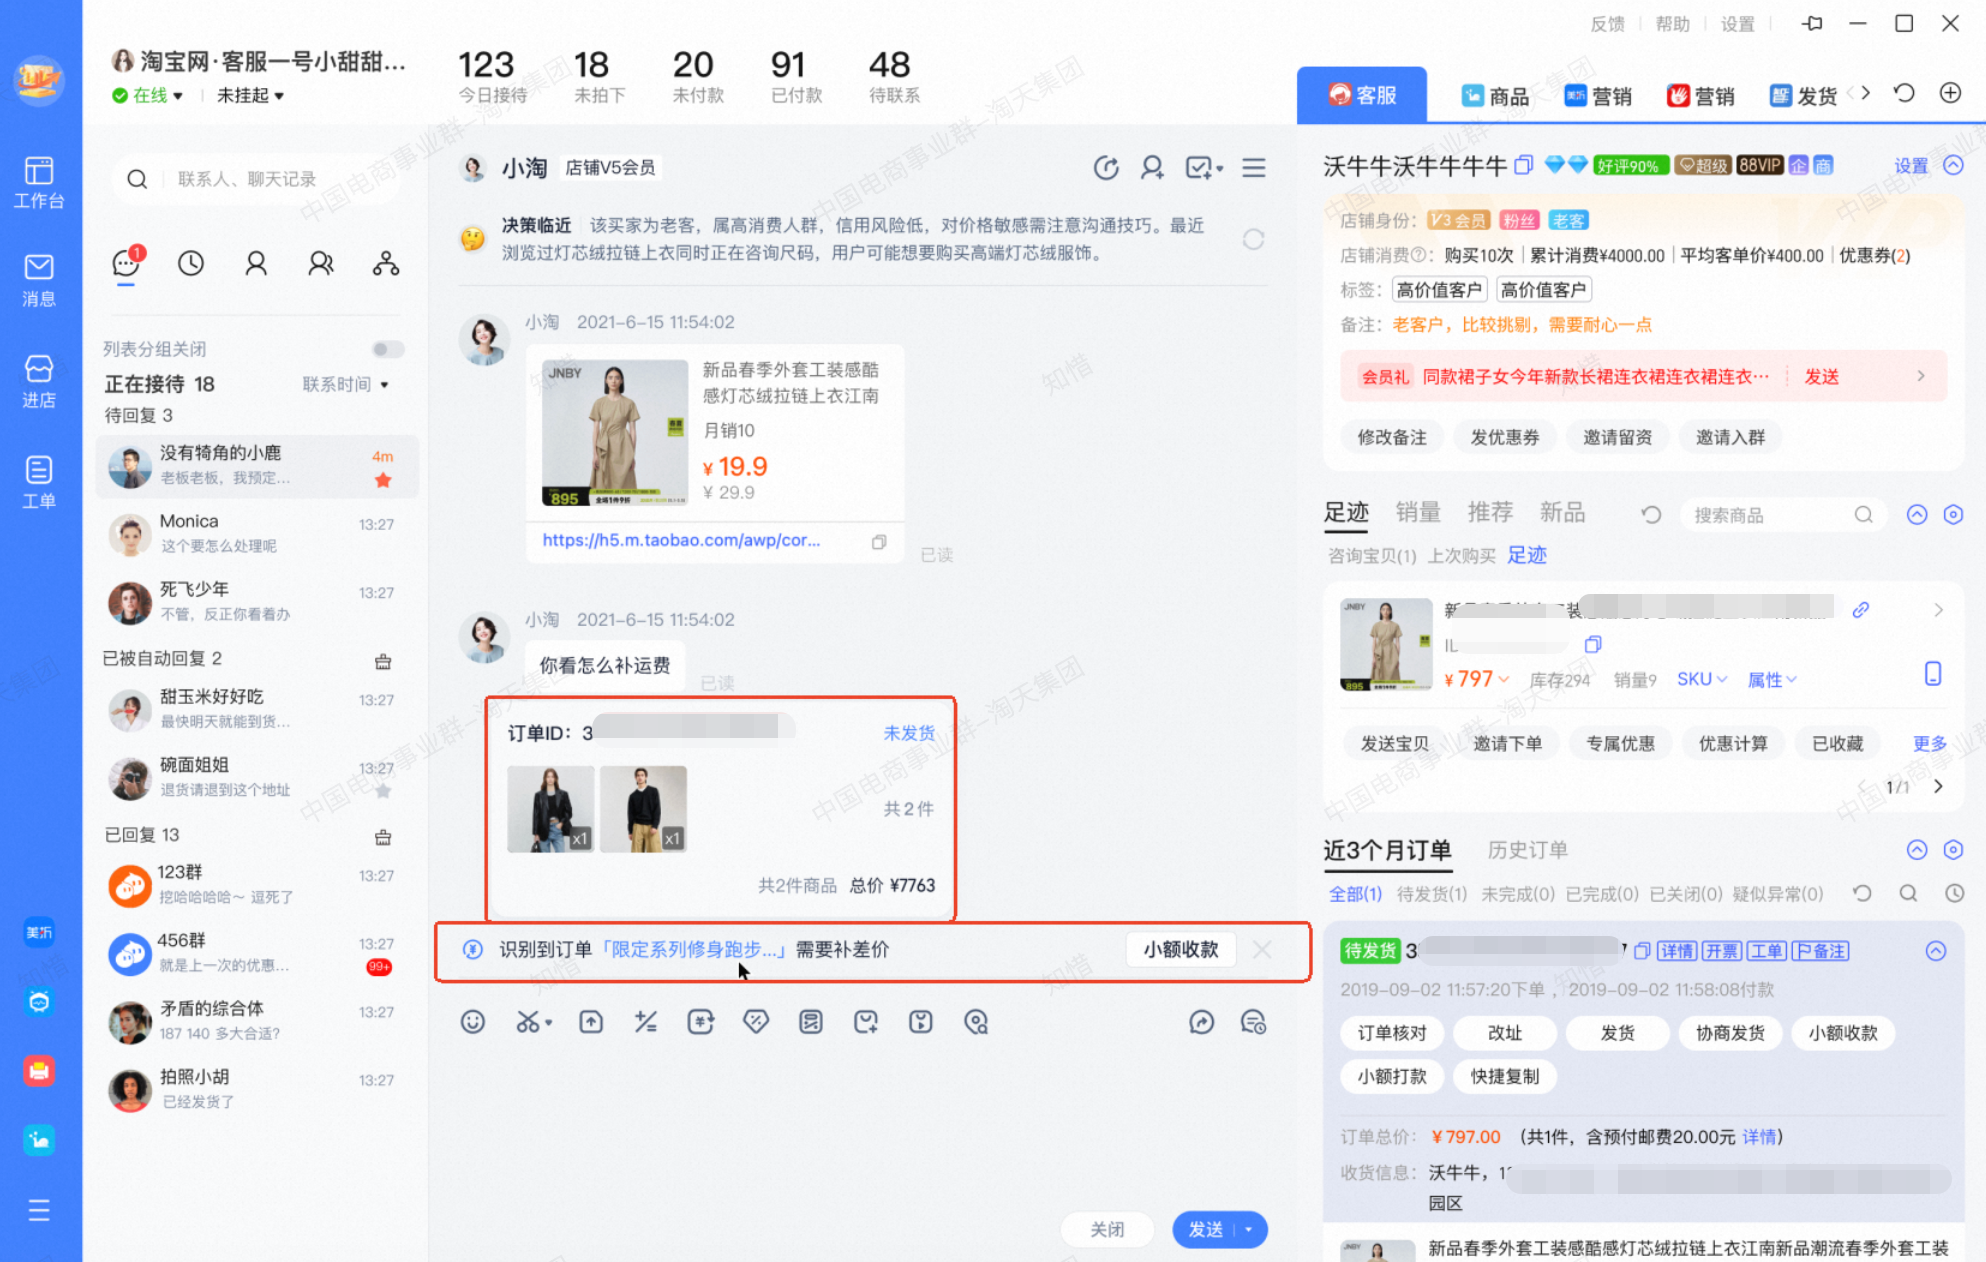The width and height of the screenshot is (1986, 1262).
Task: Switch to the 推荐 tab
Action: click(x=1490, y=512)
